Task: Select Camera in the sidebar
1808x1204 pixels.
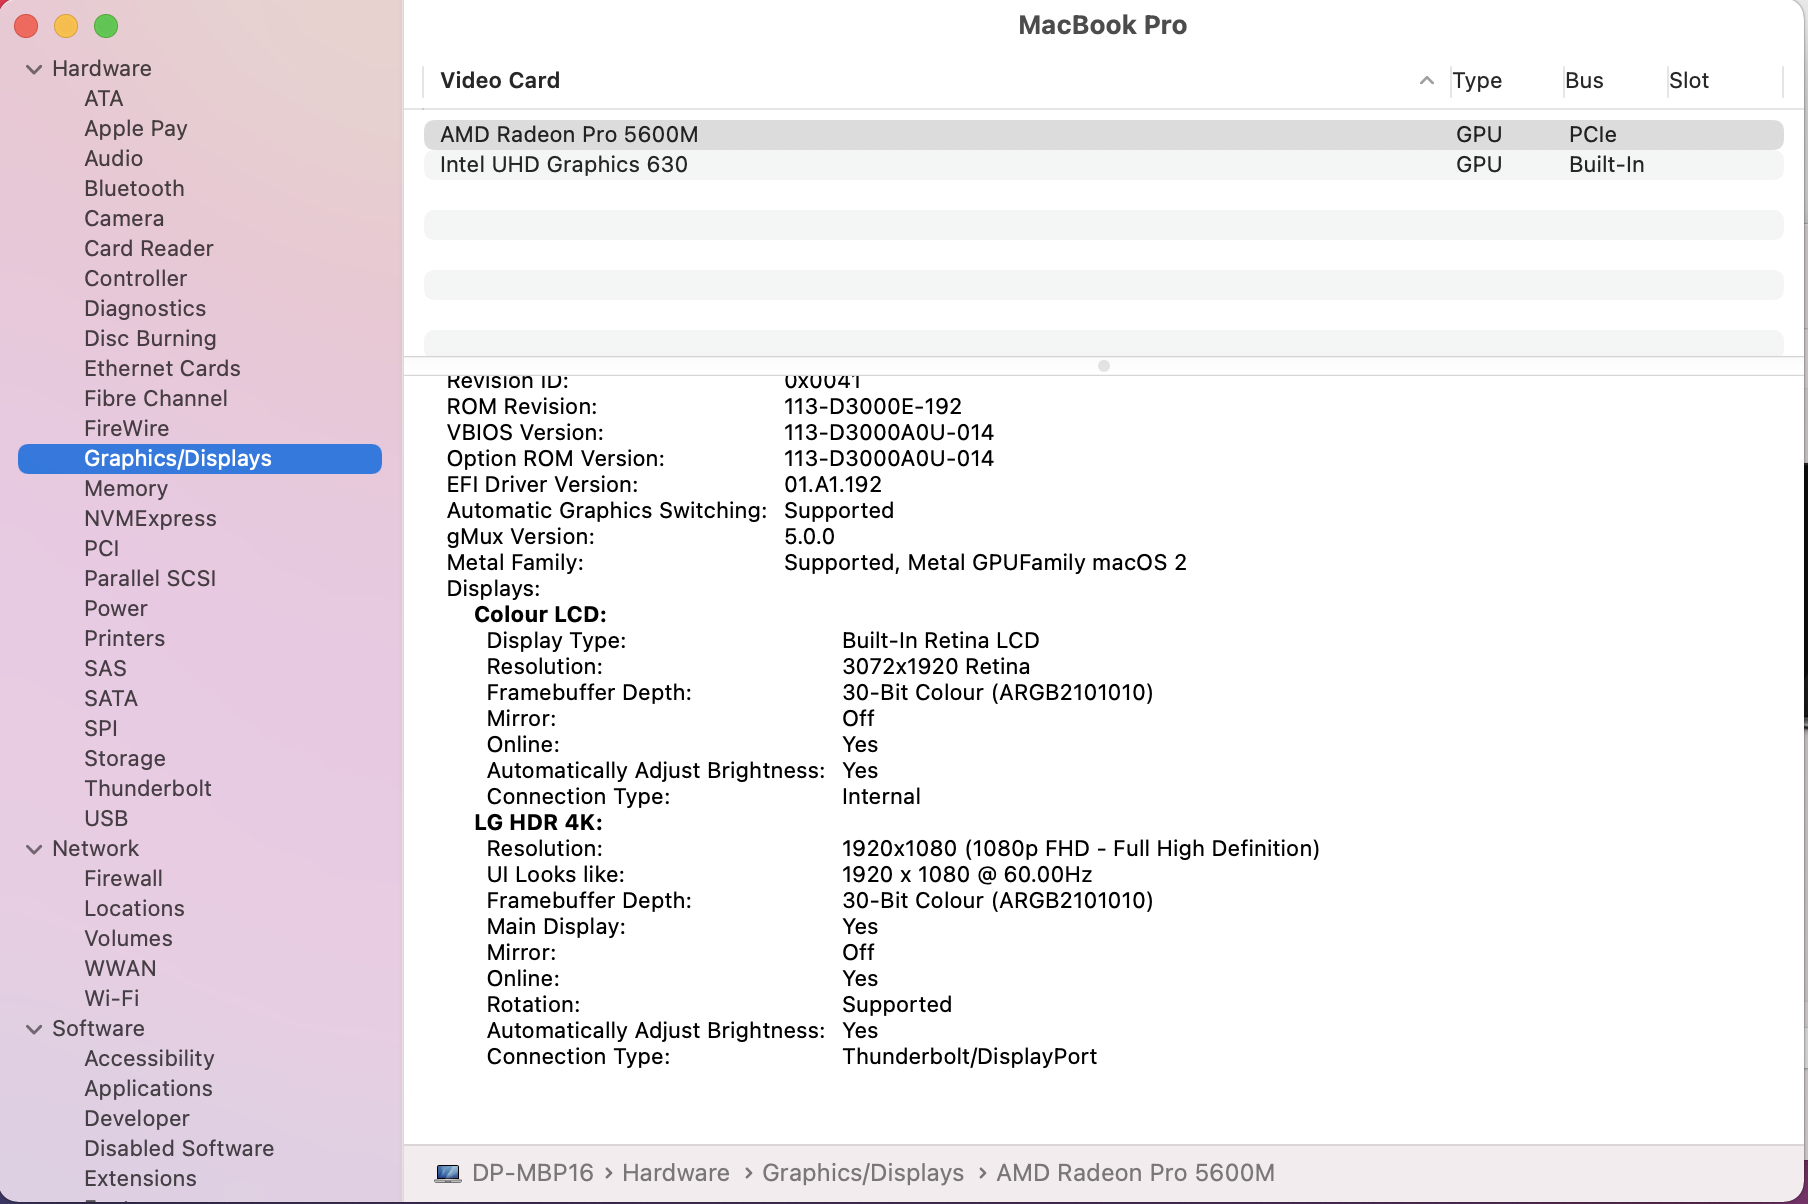Action: click(x=124, y=219)
